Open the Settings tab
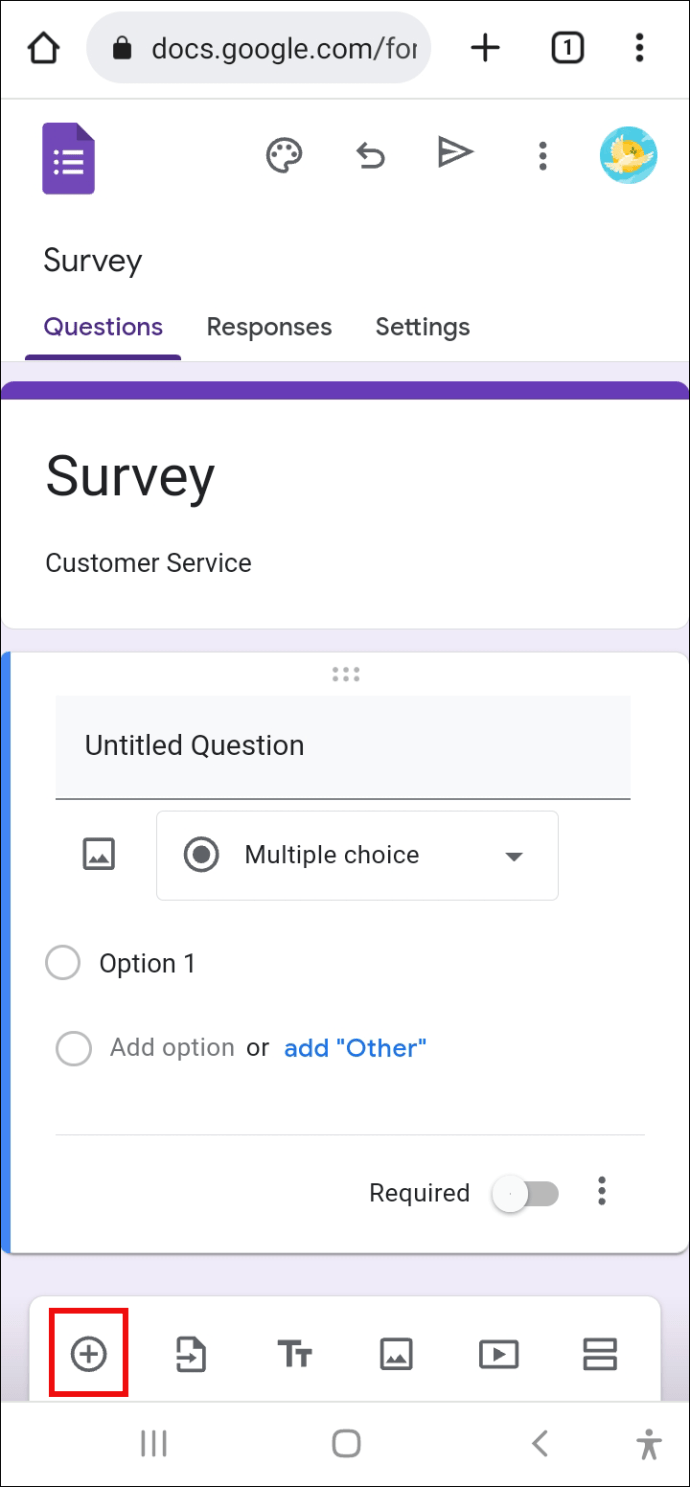The image size is (690, 1487). pyautogui.click(x=422, y=327)
